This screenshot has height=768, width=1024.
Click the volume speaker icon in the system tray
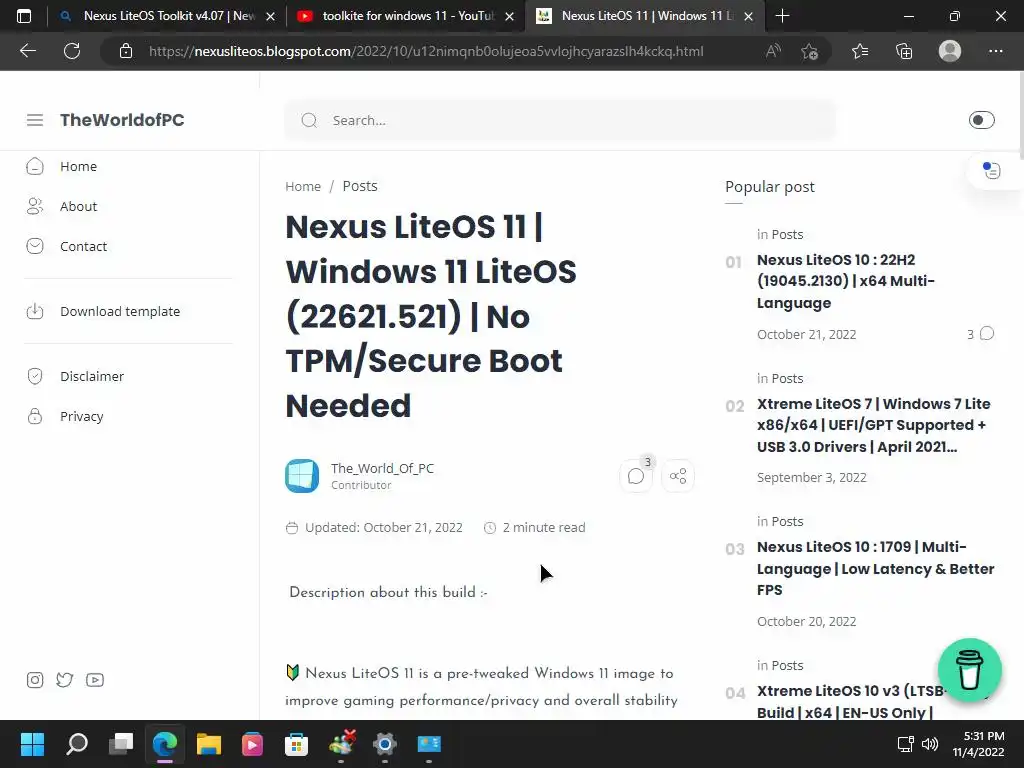[930, 744]
